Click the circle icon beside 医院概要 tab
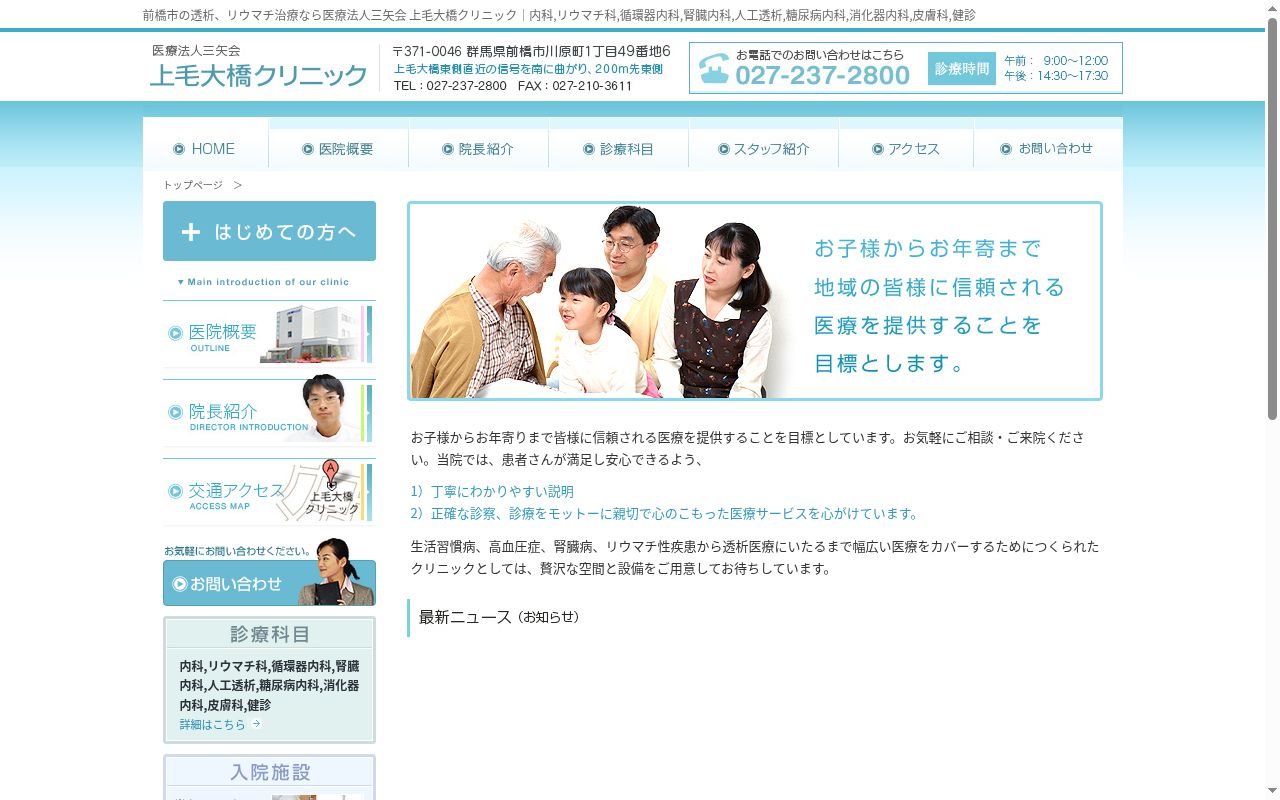 (308, 149)
